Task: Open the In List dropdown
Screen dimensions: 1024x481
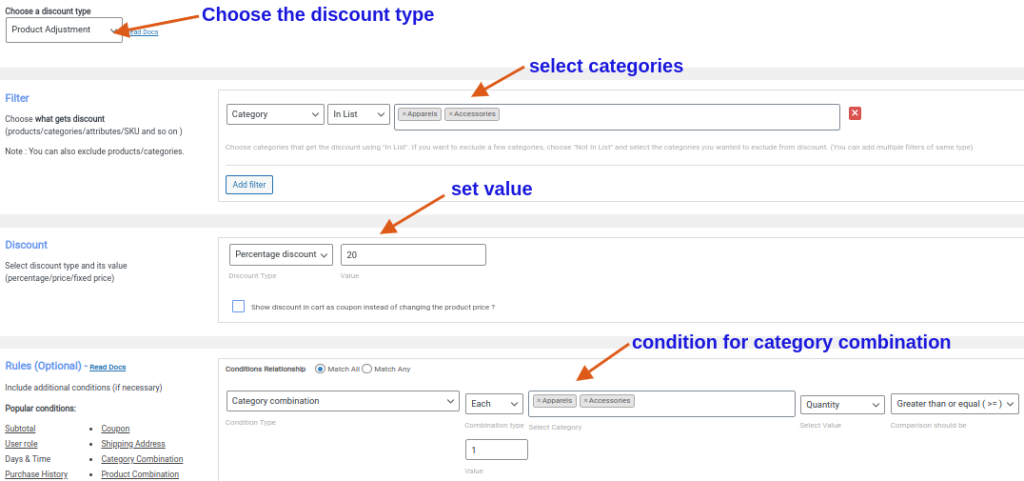Action: click(358, 115)
